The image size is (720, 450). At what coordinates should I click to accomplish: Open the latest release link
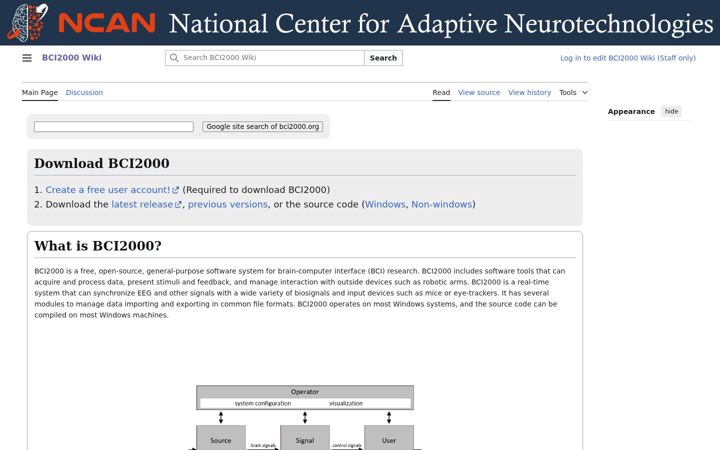click(146, 204)
